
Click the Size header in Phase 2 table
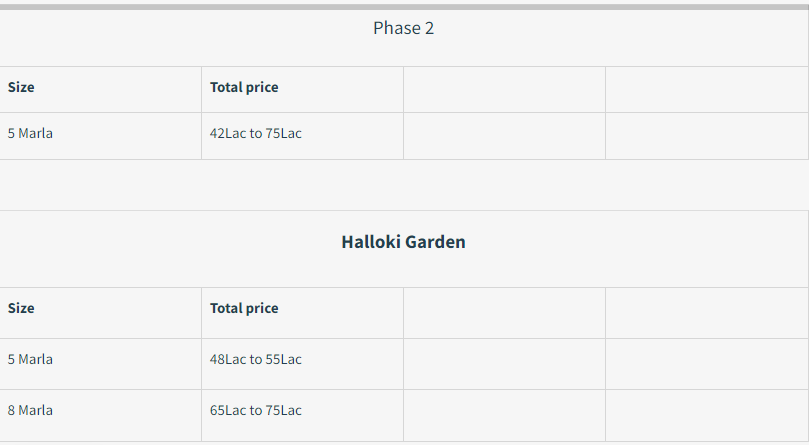pos(21,87)
